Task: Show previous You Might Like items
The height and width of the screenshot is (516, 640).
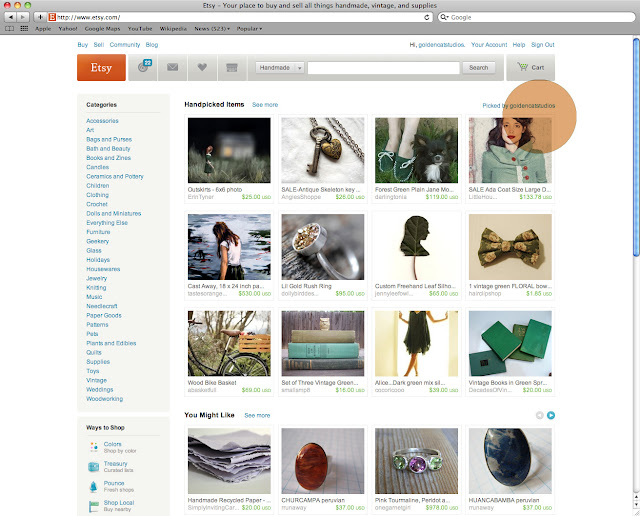Action: pos(540,415)
